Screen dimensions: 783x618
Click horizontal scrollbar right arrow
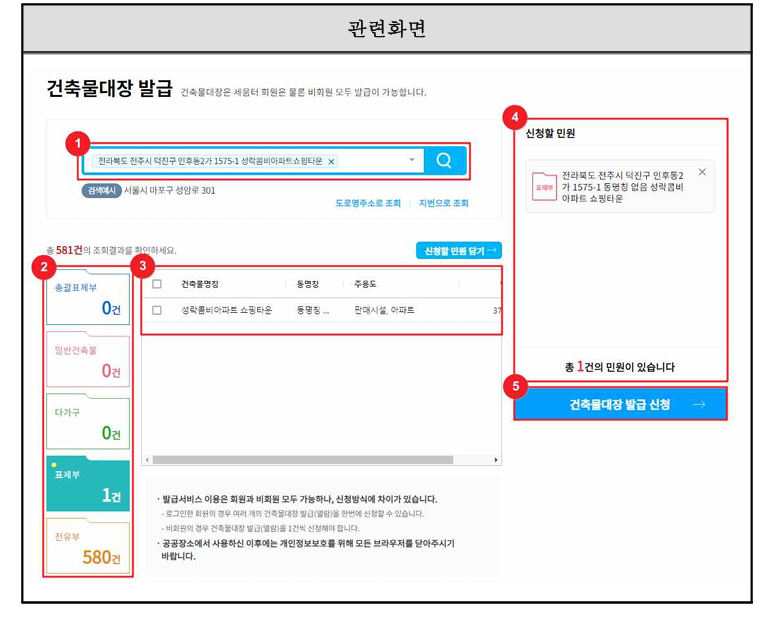496,460
